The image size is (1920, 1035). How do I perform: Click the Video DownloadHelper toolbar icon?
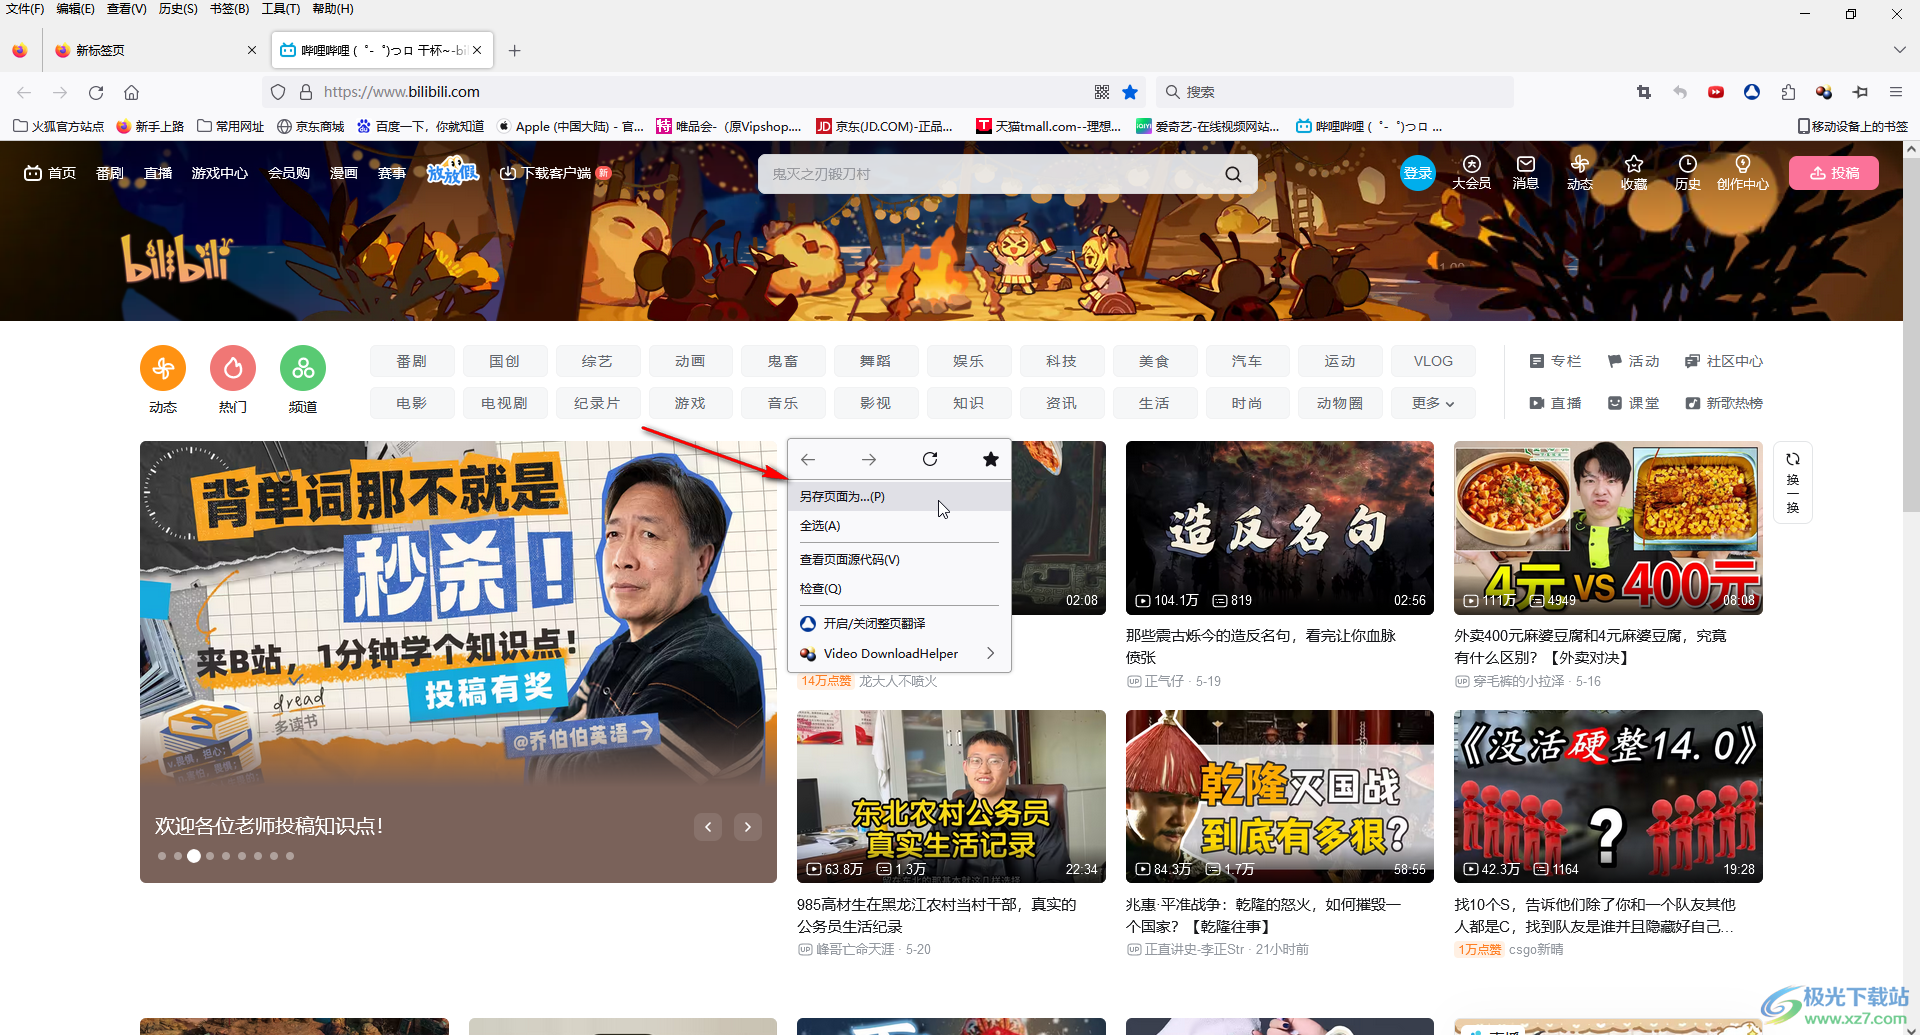[x=1824, y=92]
